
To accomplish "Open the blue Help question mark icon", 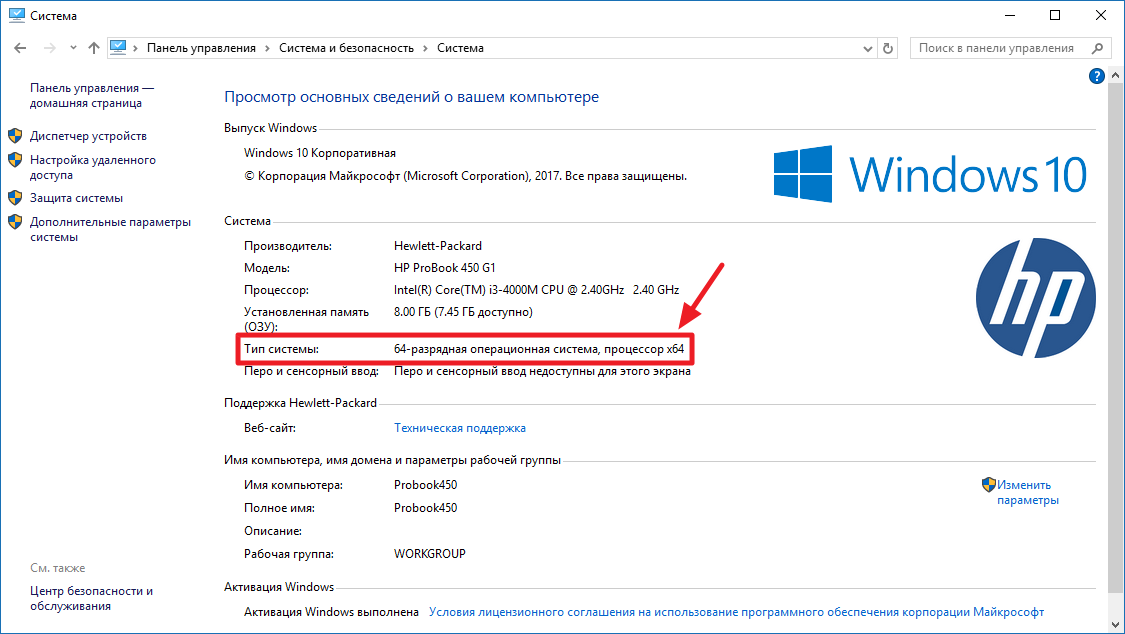I will point(1096,76).
